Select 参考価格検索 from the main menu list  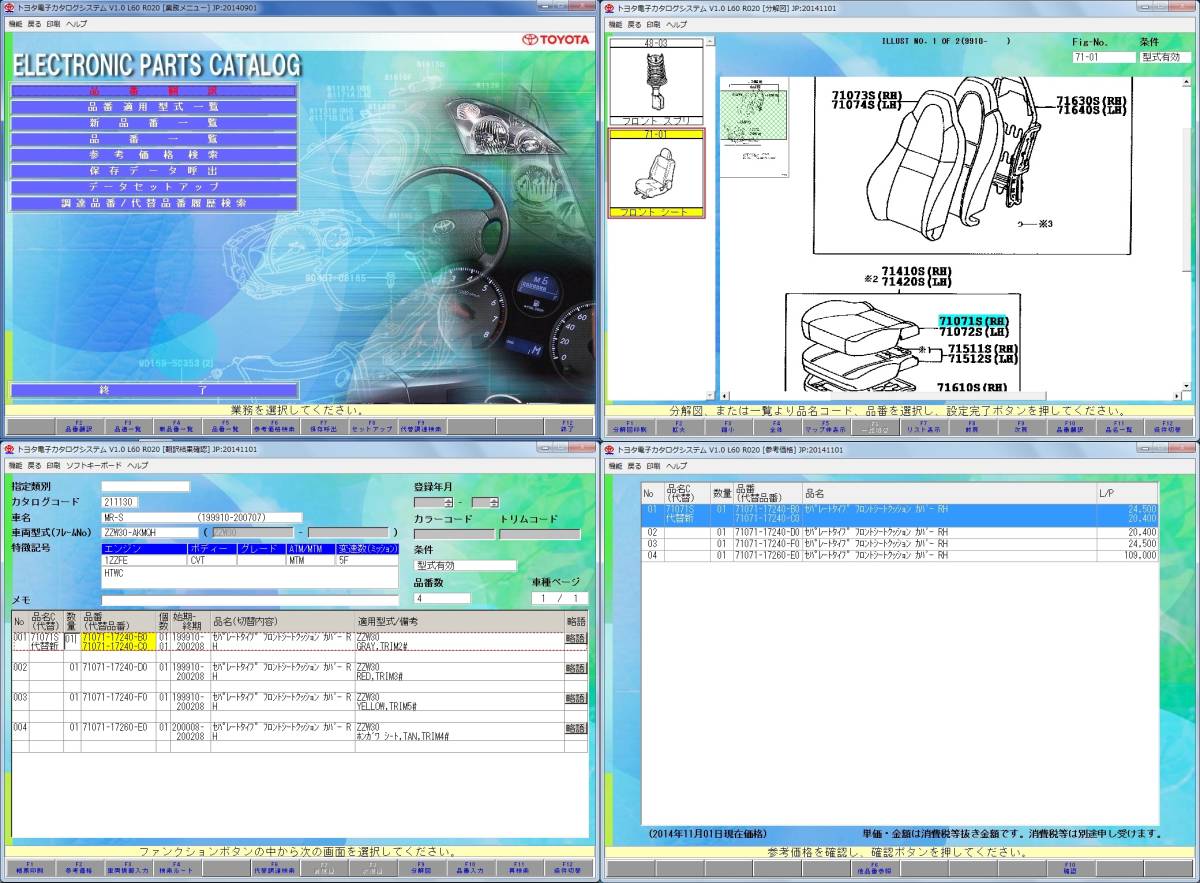[154, 155]
